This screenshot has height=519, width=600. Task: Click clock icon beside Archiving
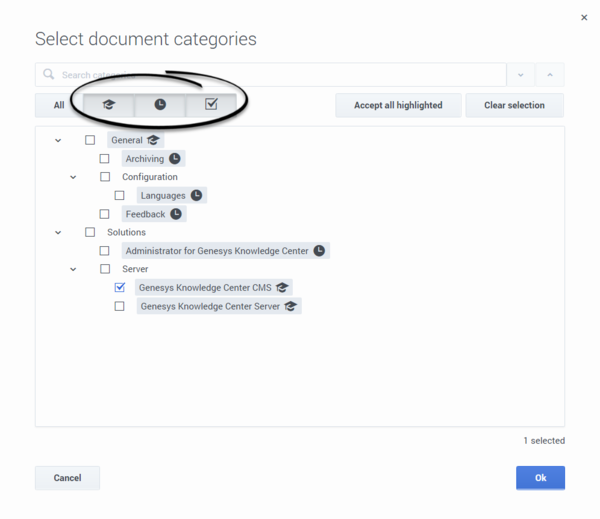(175, 158)
